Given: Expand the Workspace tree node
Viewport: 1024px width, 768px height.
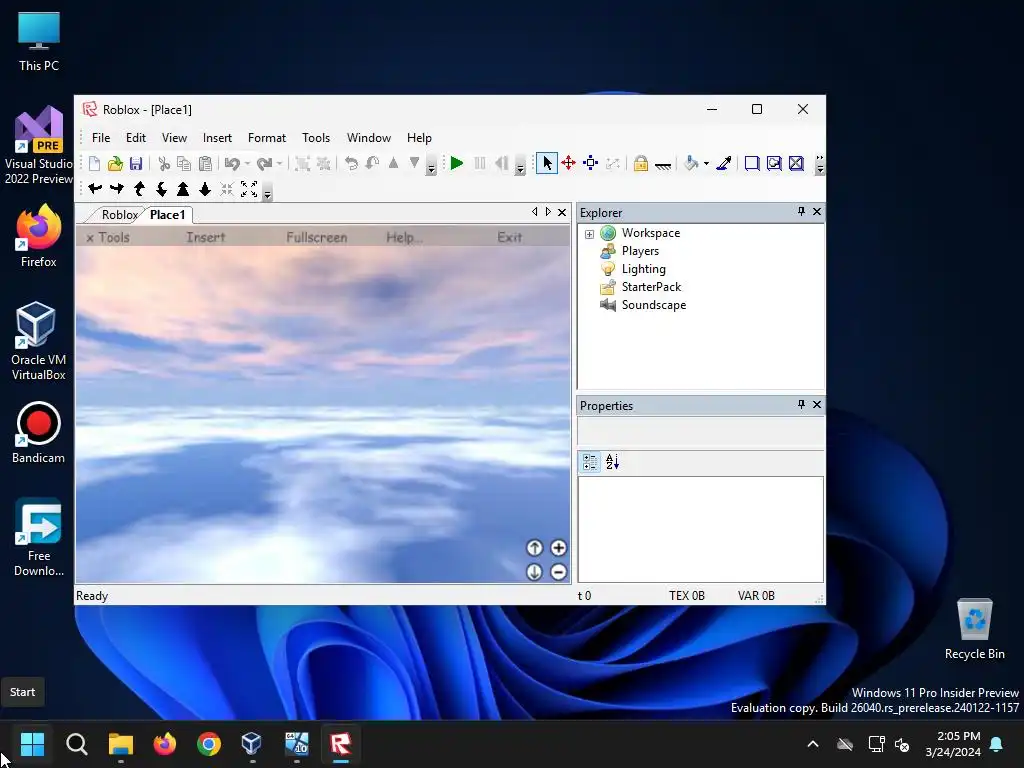Looking at the screenshot, I should tap(589, 234).
